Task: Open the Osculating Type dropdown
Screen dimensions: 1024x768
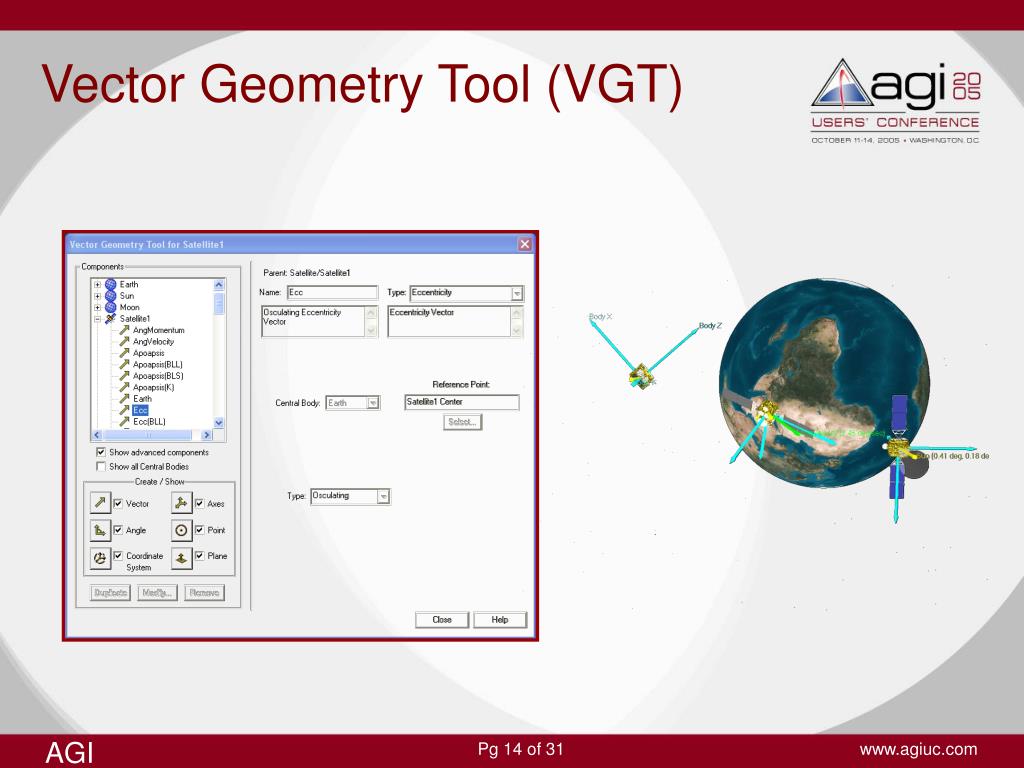Action: point(384,497)
